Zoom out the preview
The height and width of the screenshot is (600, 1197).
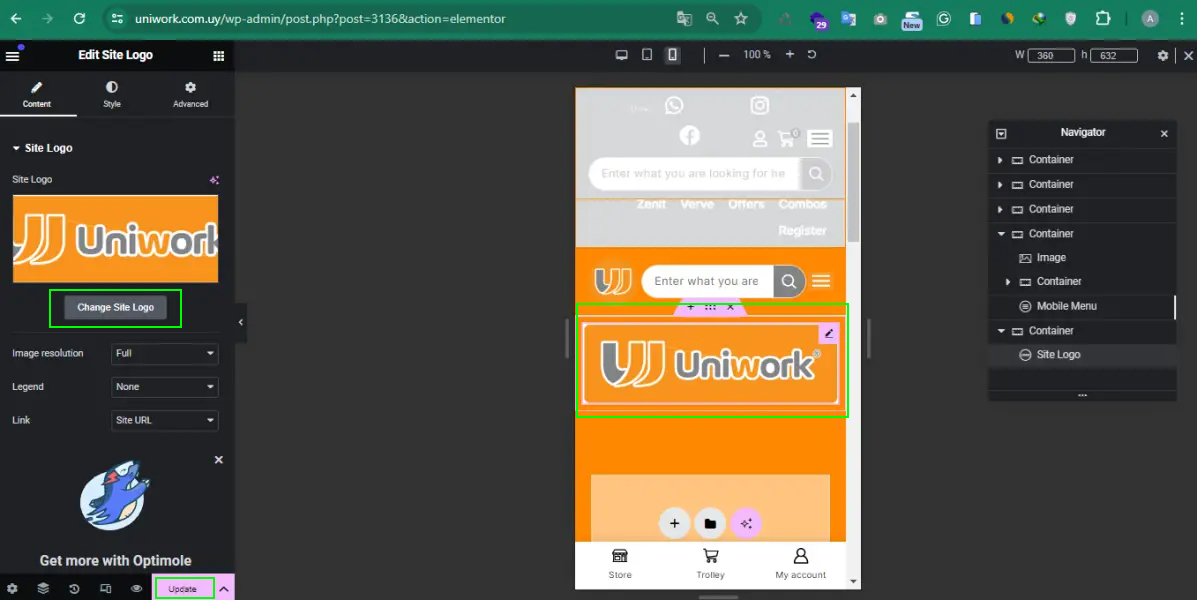pyautogui.click(x=724, y=55)
